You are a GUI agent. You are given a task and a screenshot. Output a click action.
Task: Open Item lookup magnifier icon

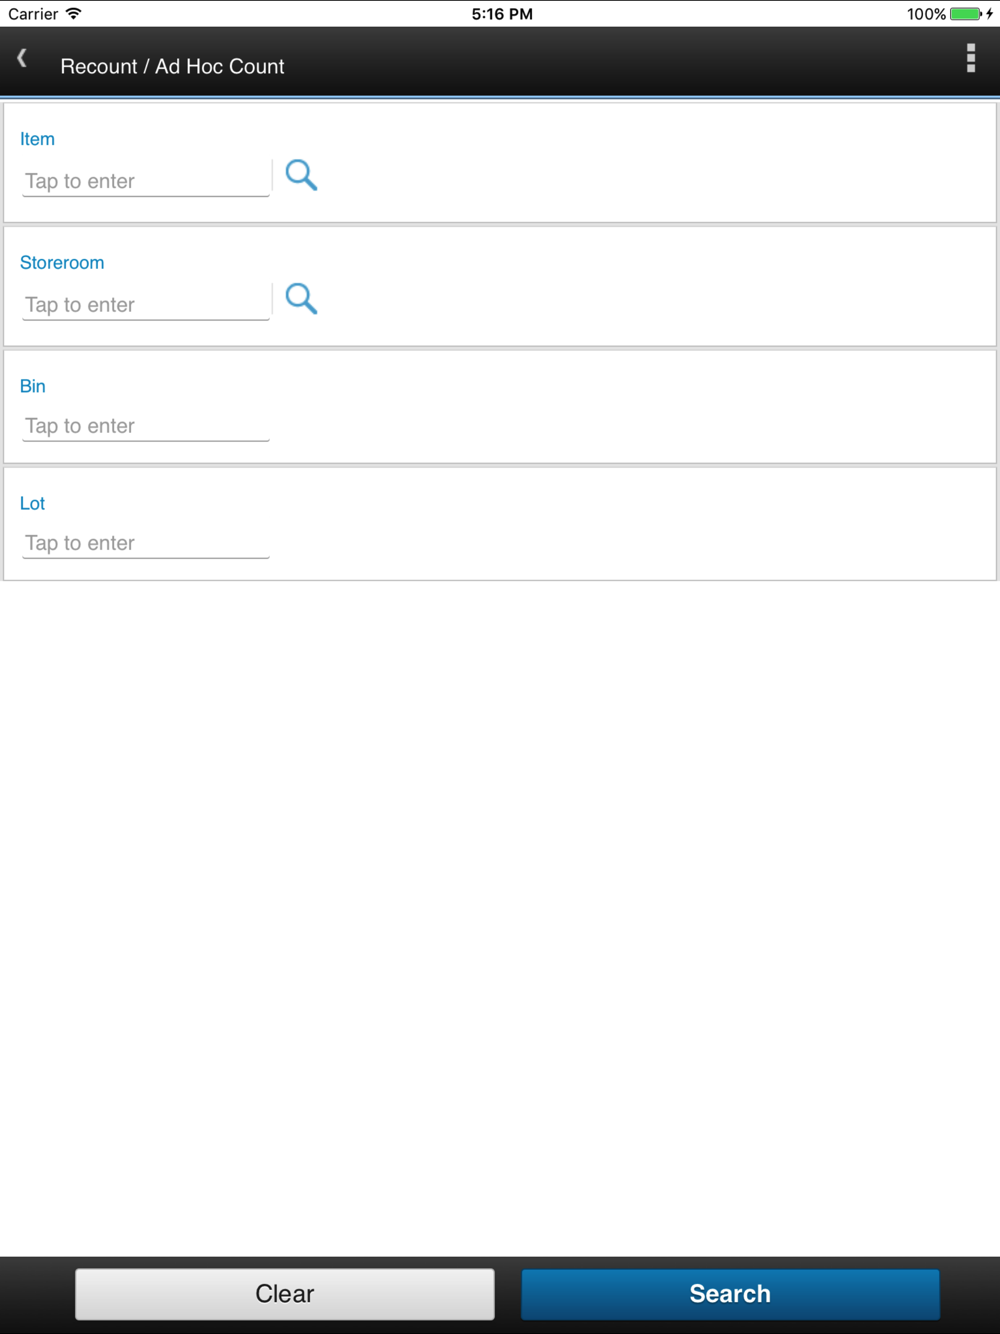301,175
